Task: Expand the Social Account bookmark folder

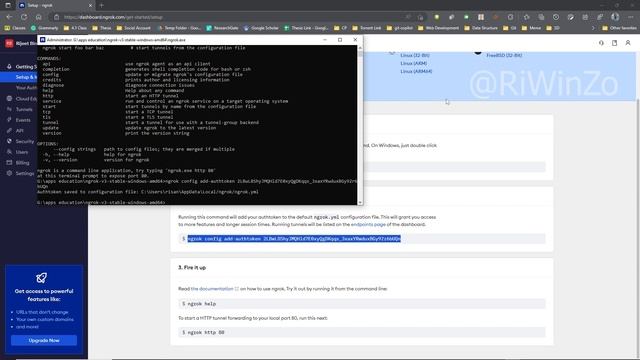Action: [x=134, y=28]
